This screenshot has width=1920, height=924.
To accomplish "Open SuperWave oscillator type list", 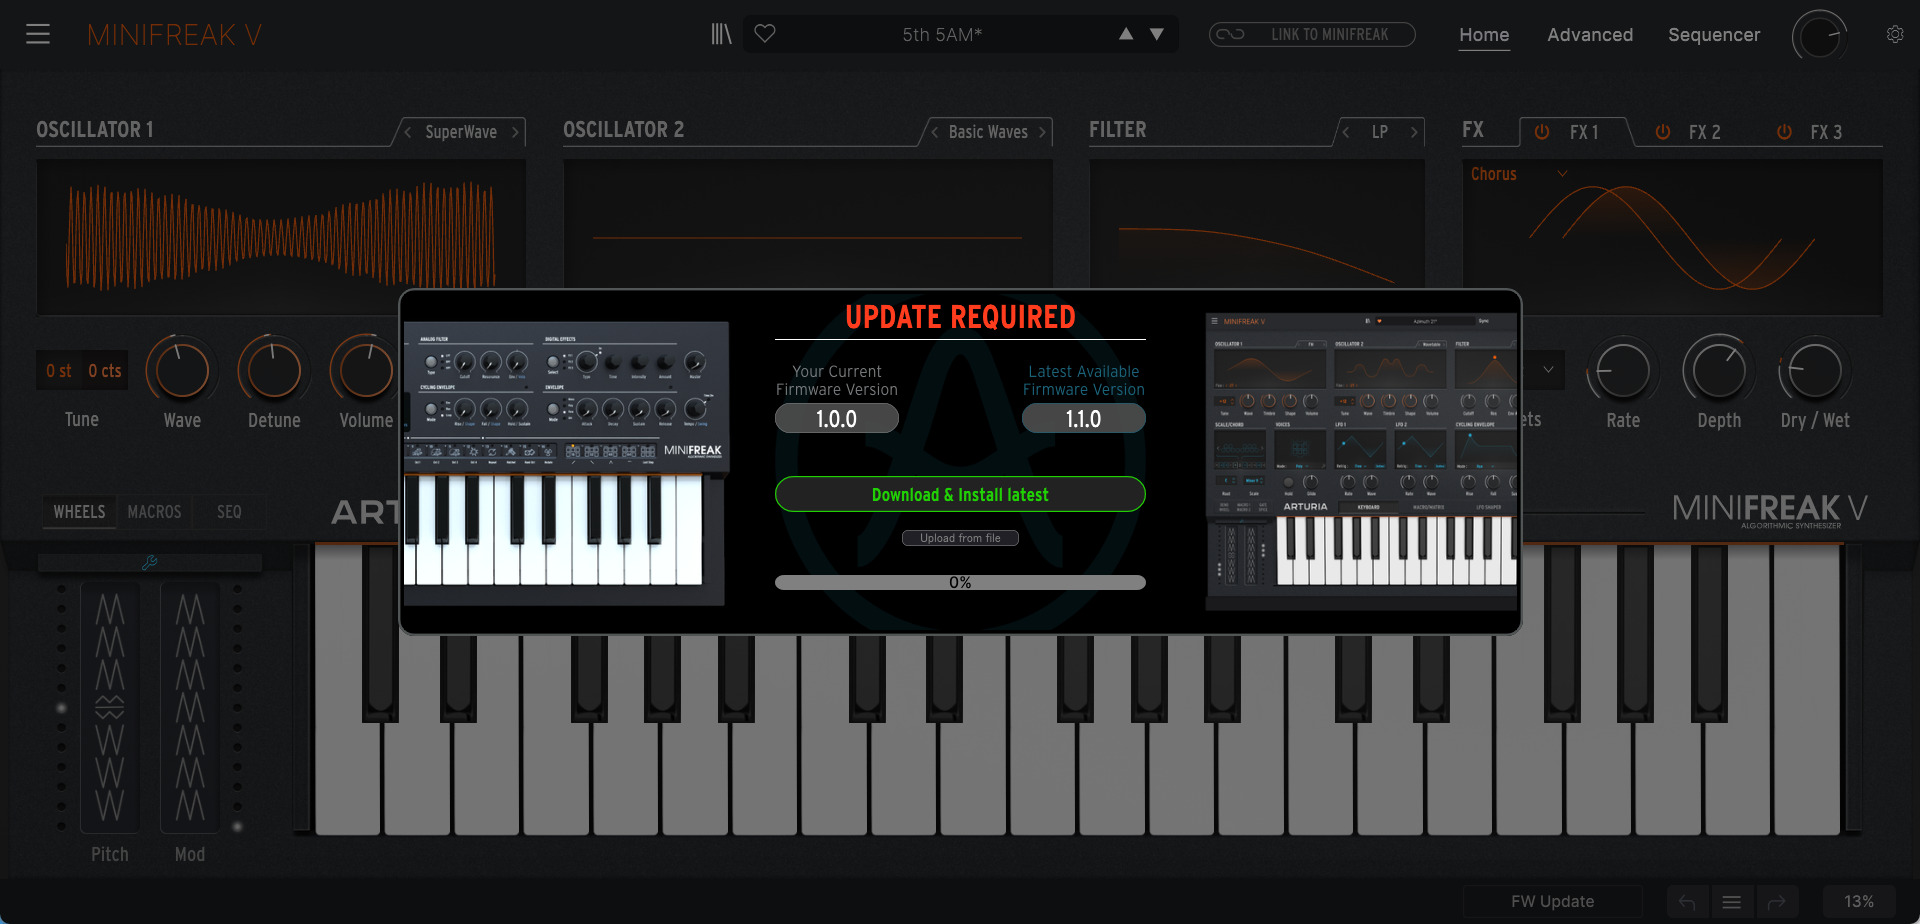I will point(461,132).
